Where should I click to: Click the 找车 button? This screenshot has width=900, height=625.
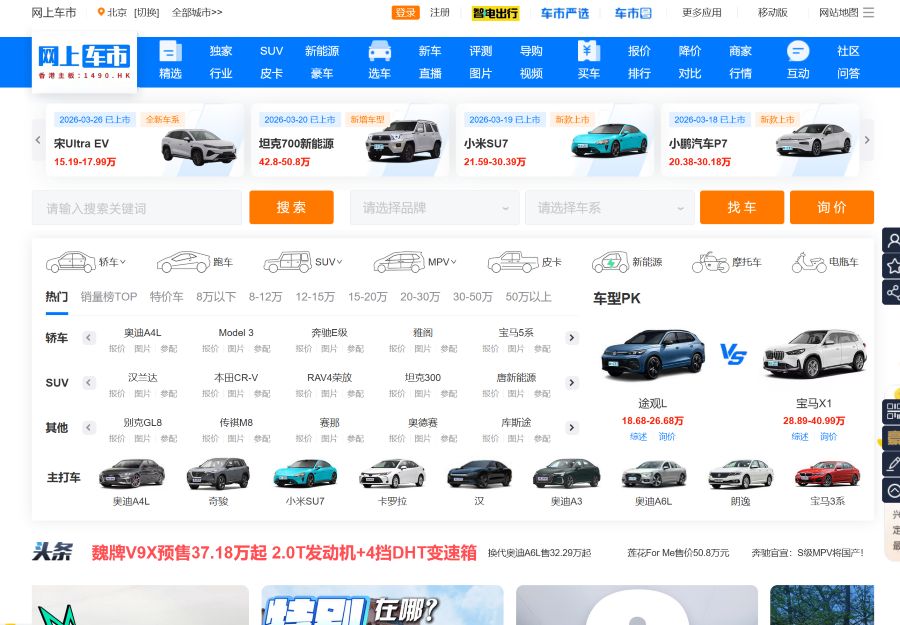tap(742, 207)
